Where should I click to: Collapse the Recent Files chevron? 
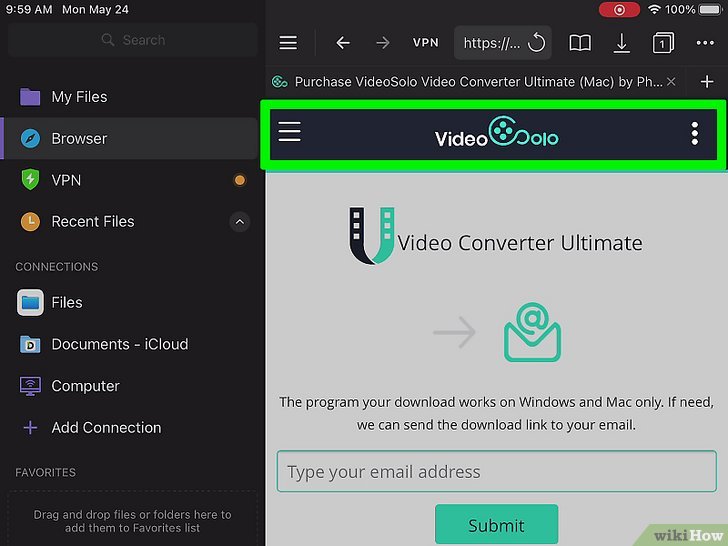240,221
